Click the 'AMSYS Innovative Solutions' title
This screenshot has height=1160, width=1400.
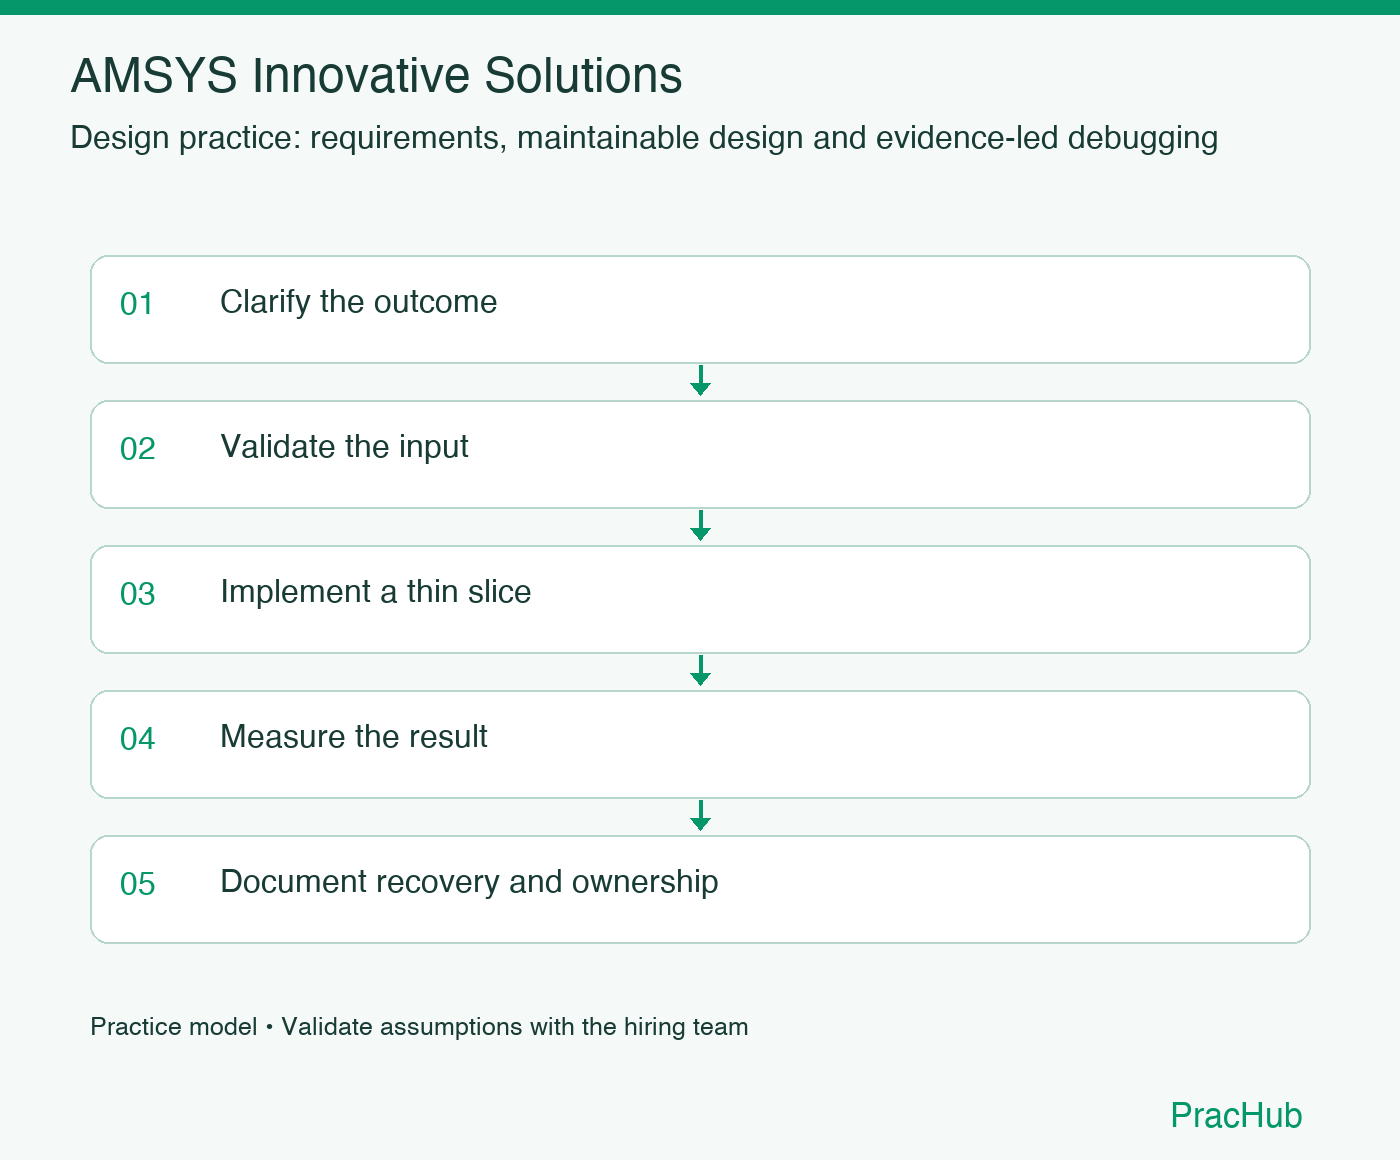tap(376, 76)
